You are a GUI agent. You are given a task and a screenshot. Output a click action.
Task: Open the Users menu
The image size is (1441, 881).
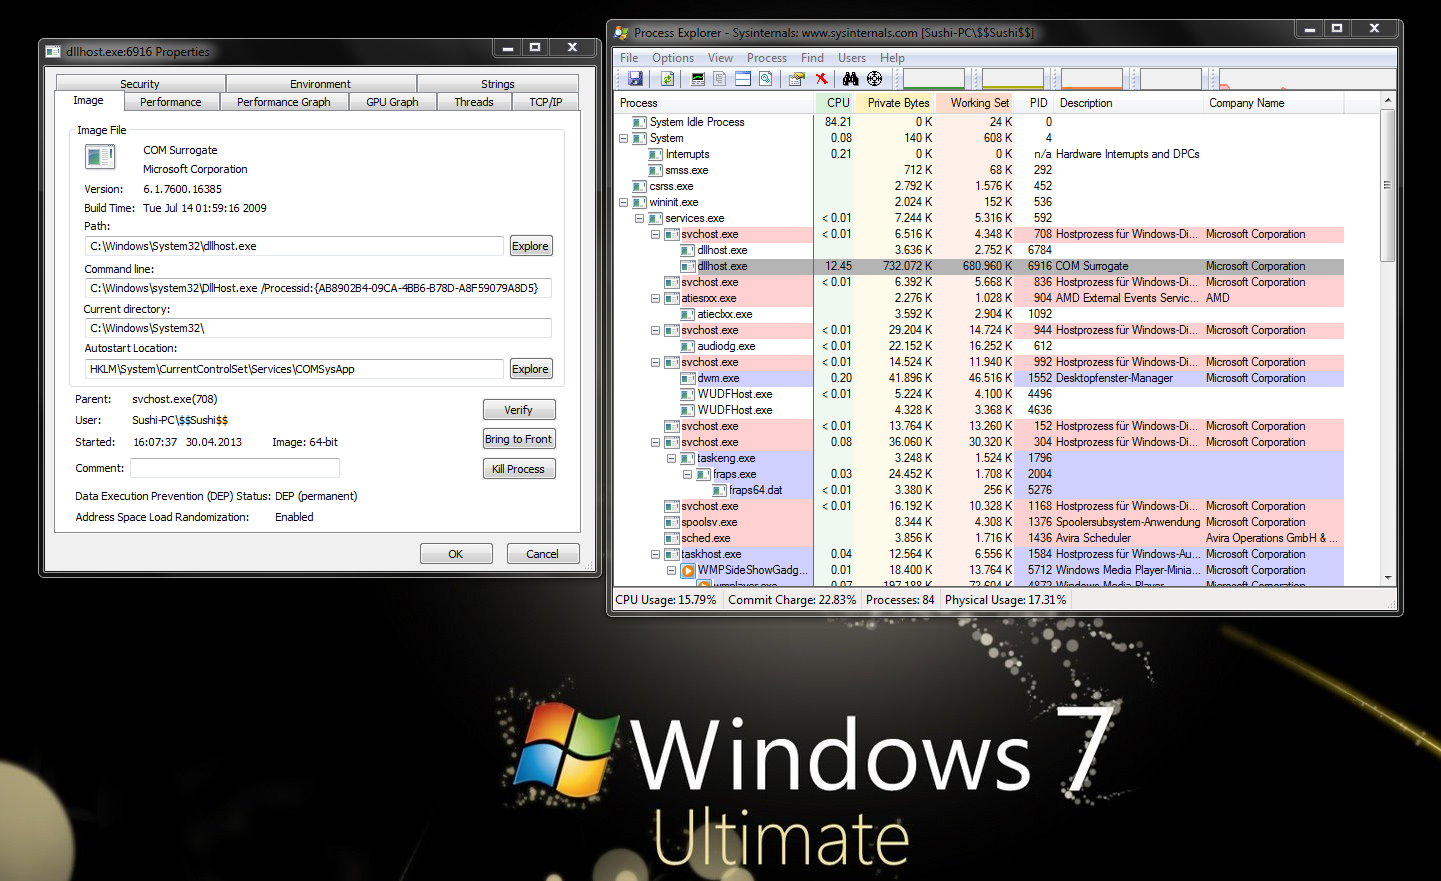[852, 58]
